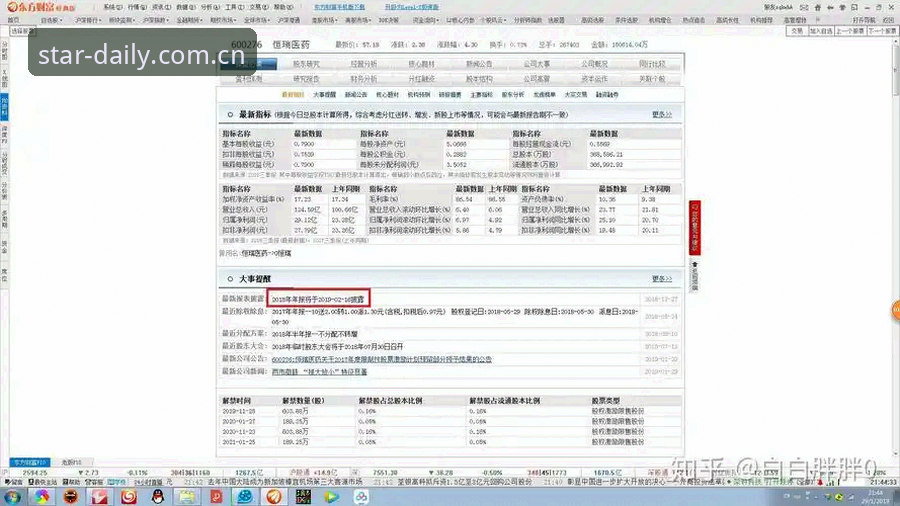
Task: Click the 东方财富 tab at bottom left
Action: 30,462
